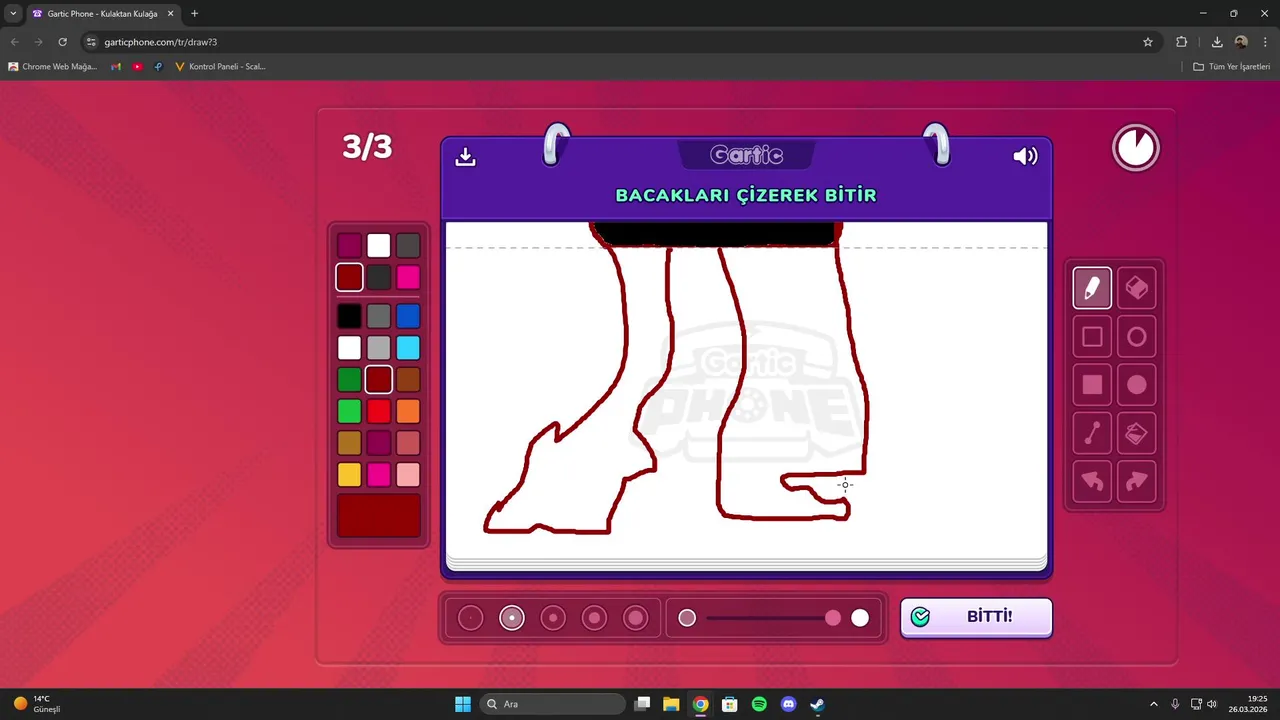Open Spotify from the taskbar
The height and width of the screenshot is (720, 1280).
click(x=759, y=704)
